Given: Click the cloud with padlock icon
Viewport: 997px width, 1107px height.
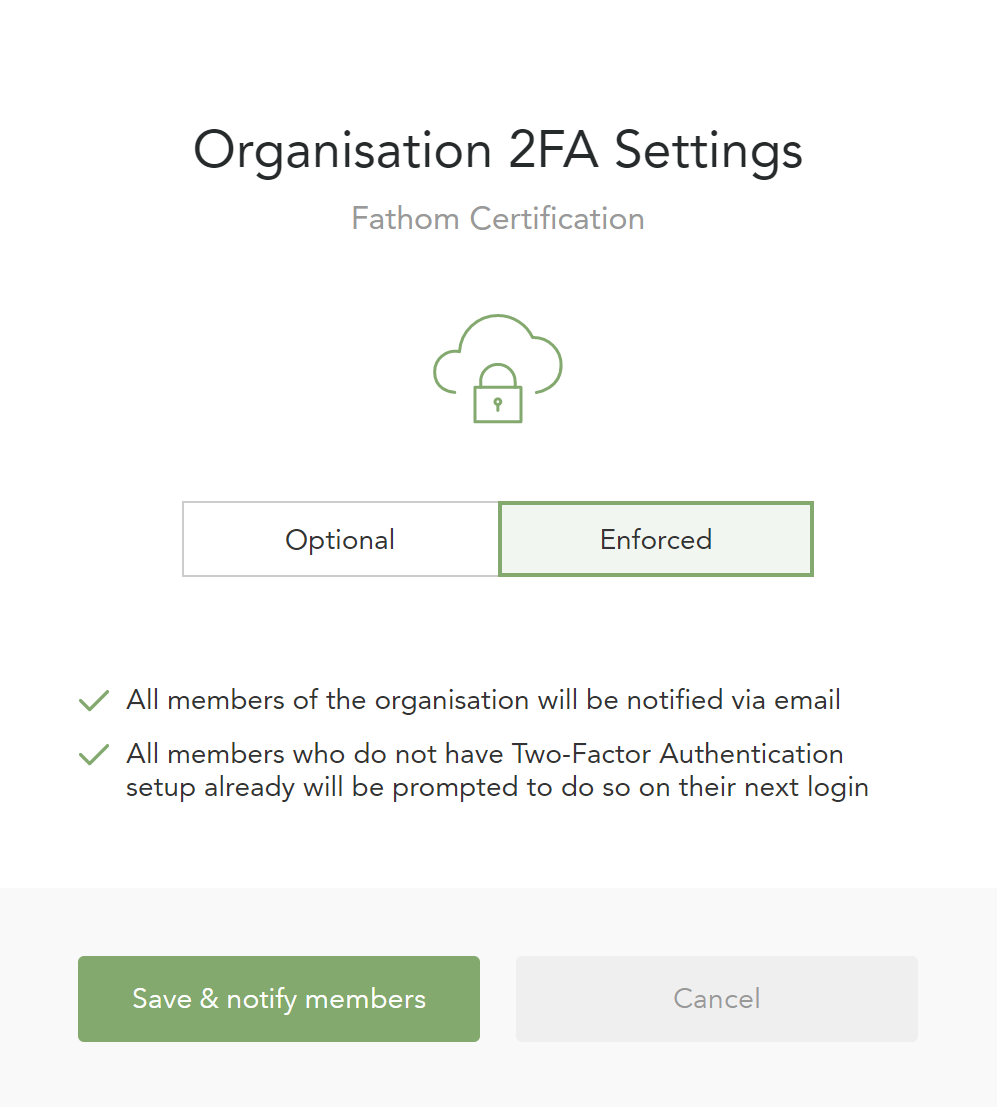Looking at the screenshot, I should pos(498,369).
